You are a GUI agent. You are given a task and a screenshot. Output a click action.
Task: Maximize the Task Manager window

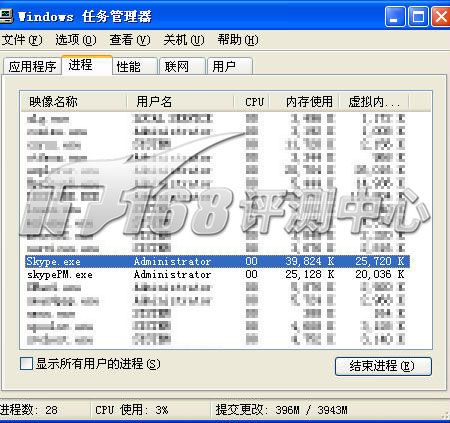(418, 16)
